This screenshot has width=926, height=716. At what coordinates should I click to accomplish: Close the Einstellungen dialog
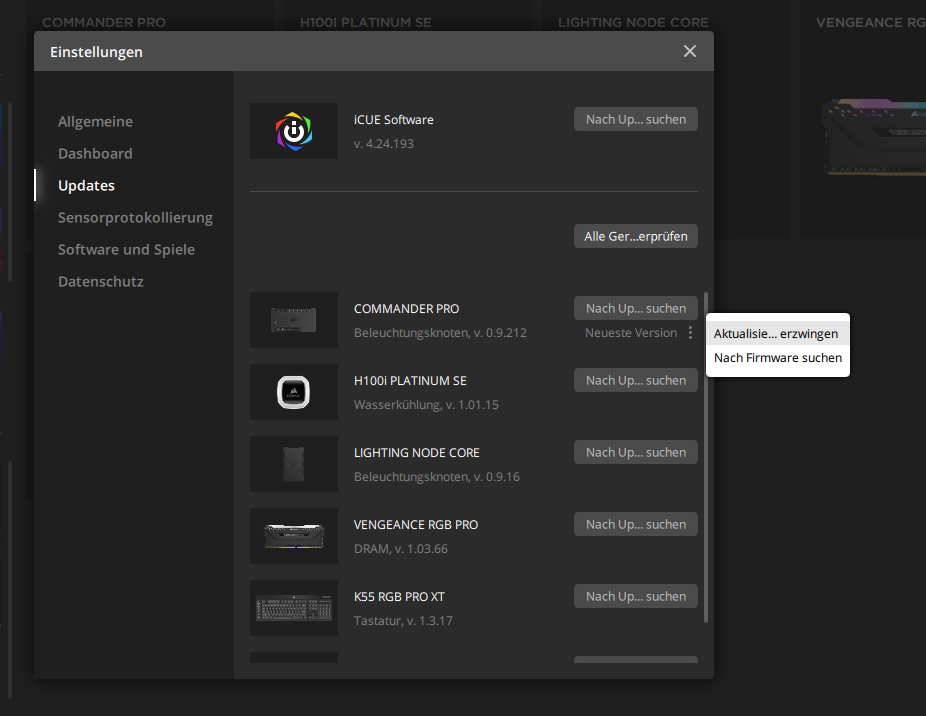[689, 51]
